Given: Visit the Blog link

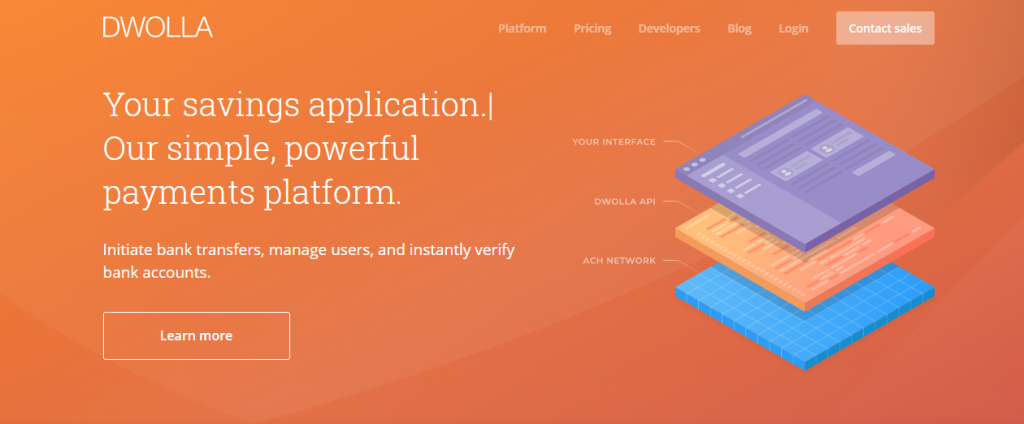Looking at the screenshot, I should pyautogui.click(x=739, y=29).
